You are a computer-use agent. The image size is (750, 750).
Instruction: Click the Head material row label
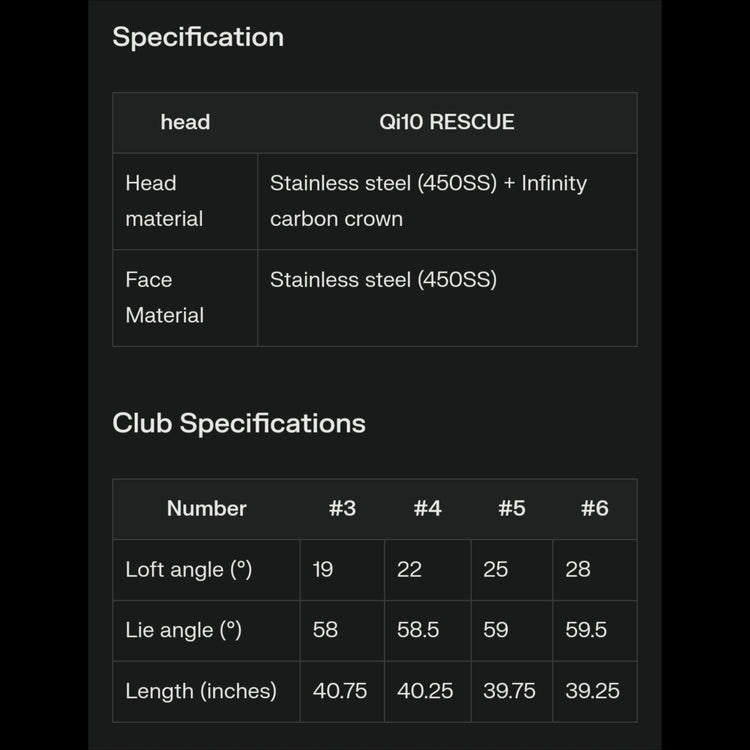tap(164, 201)
